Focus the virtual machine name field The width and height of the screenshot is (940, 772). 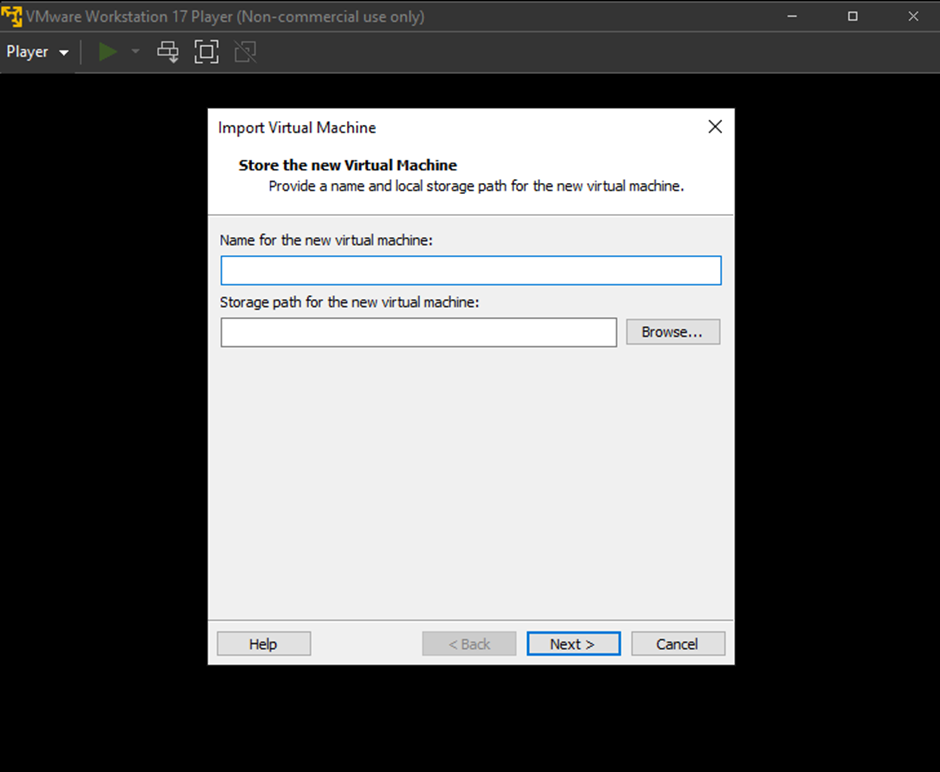click(x=471, y=270)
